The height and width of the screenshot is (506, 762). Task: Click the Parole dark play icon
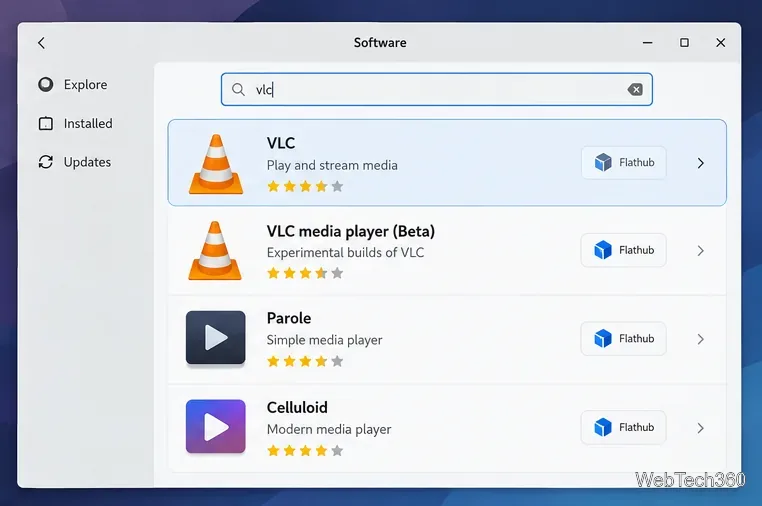pos(215,337)
